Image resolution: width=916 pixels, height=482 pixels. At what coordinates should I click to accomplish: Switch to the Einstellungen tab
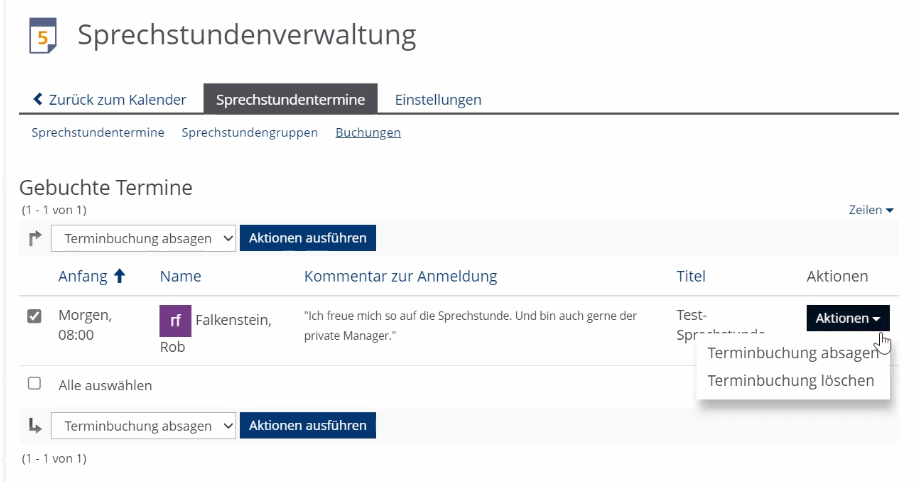tap(438, 100)
